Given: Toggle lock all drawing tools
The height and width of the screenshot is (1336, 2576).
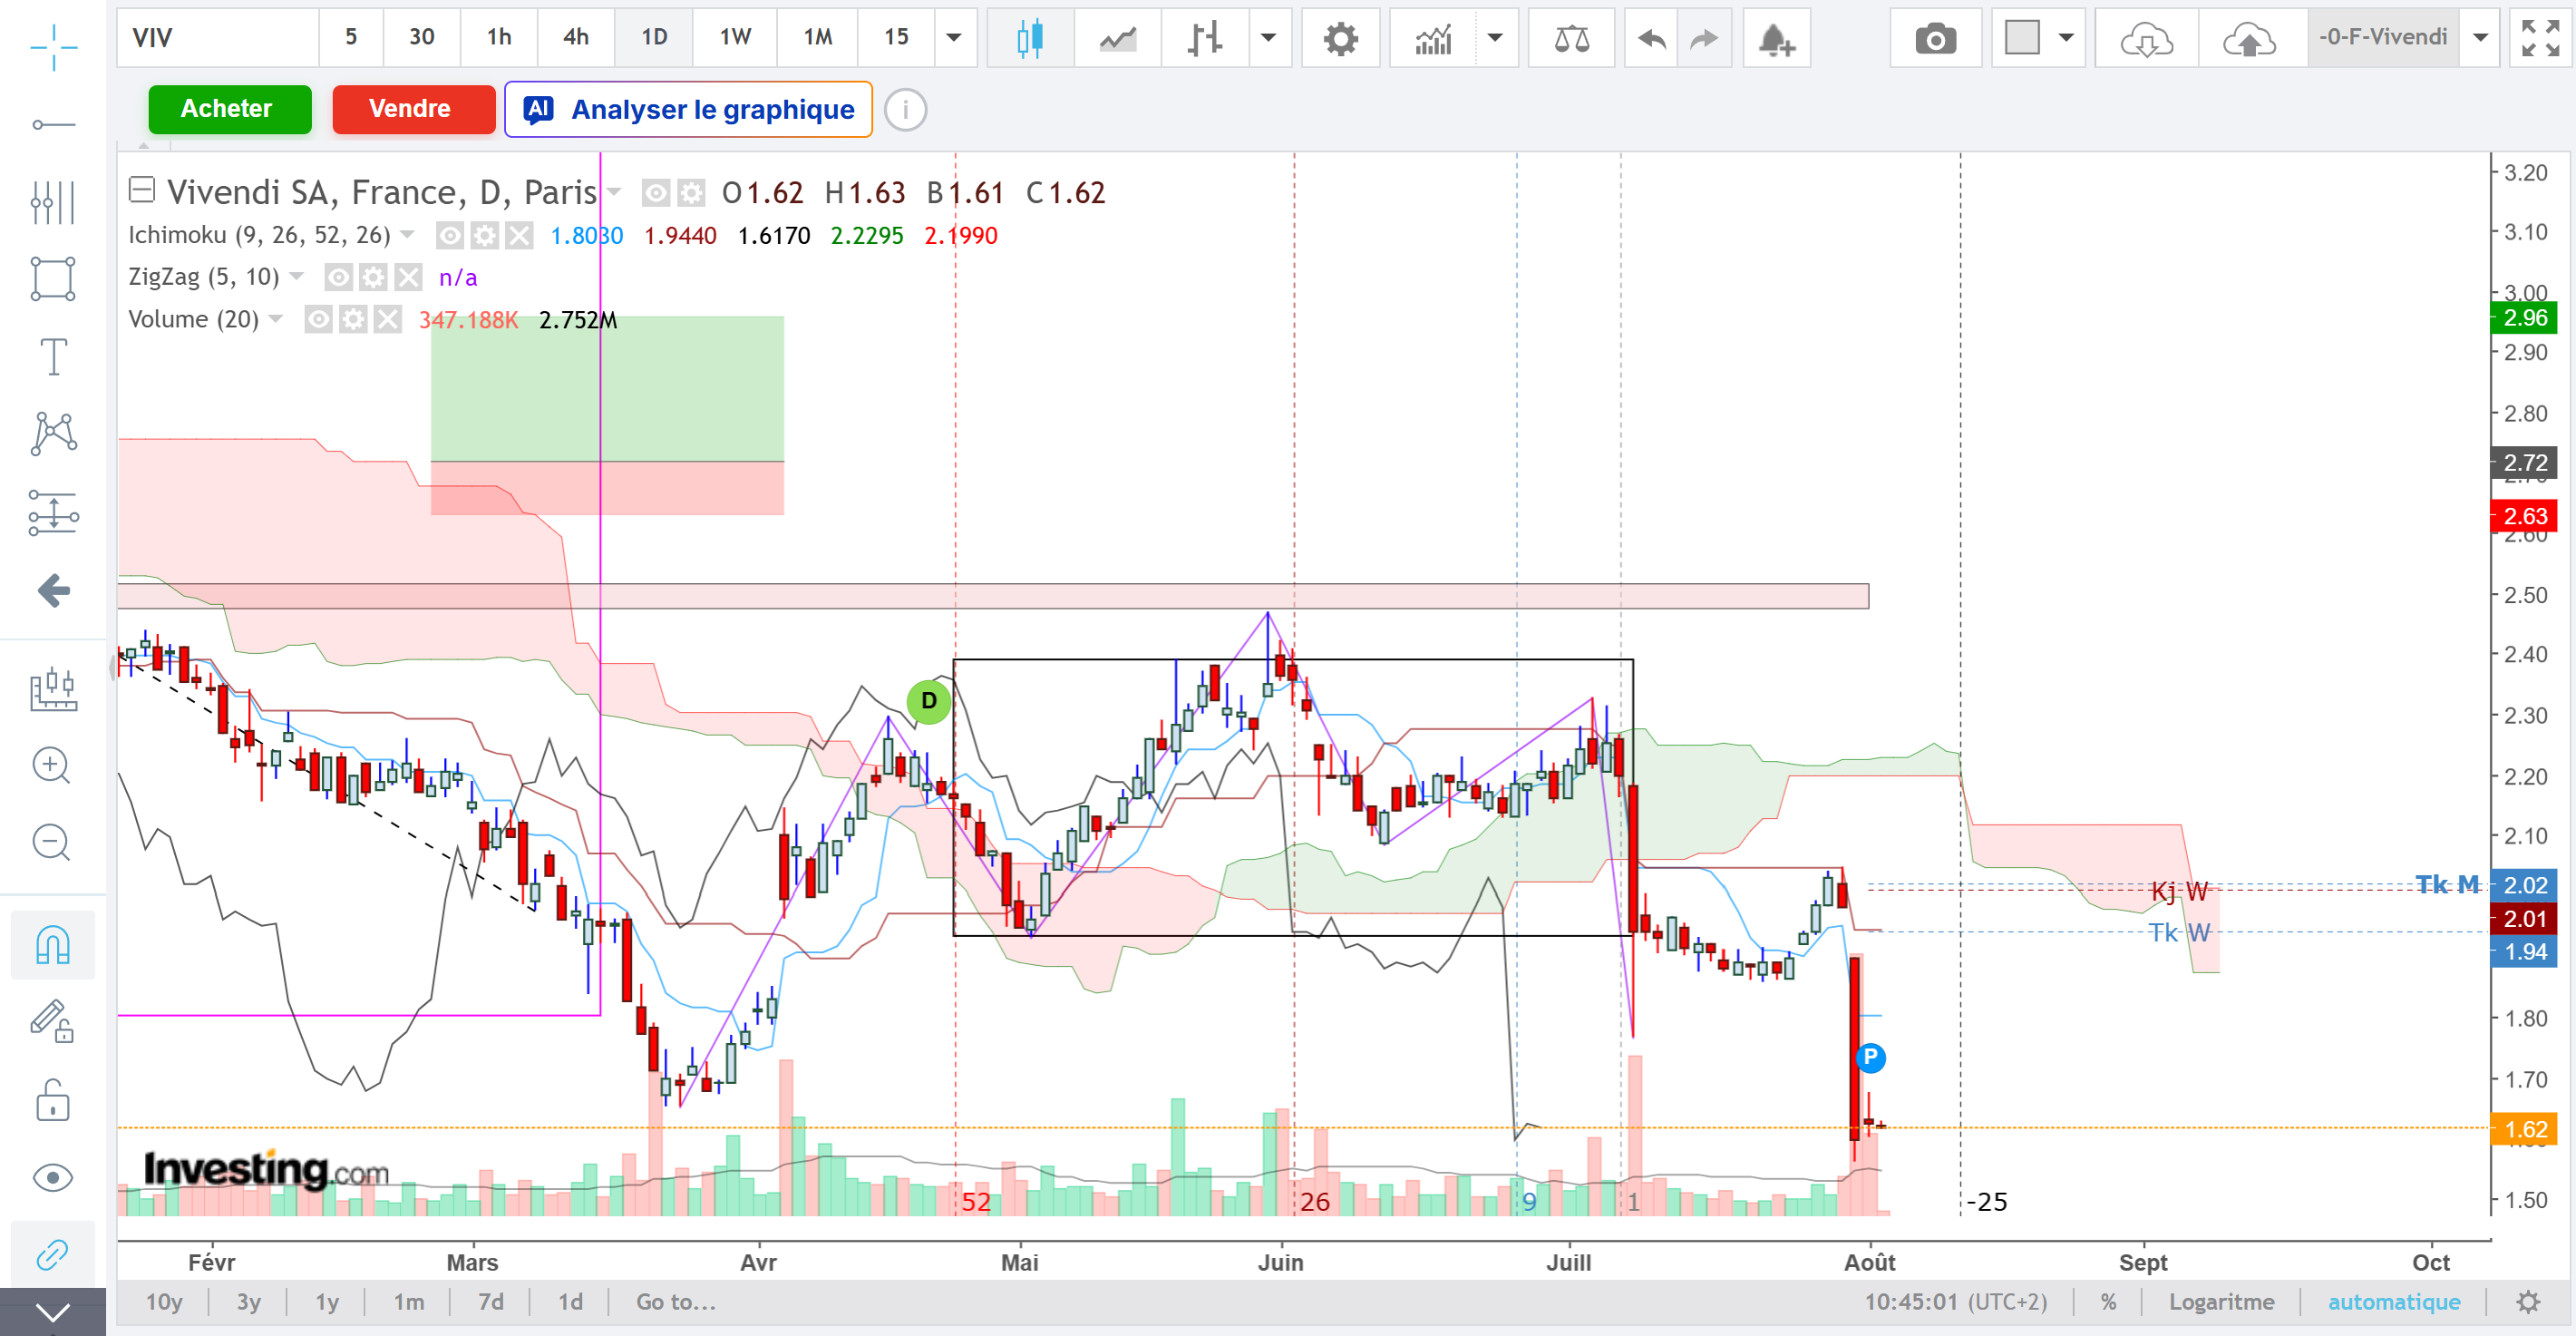Looking at the screenshot, I should [x=53, y=1100].
